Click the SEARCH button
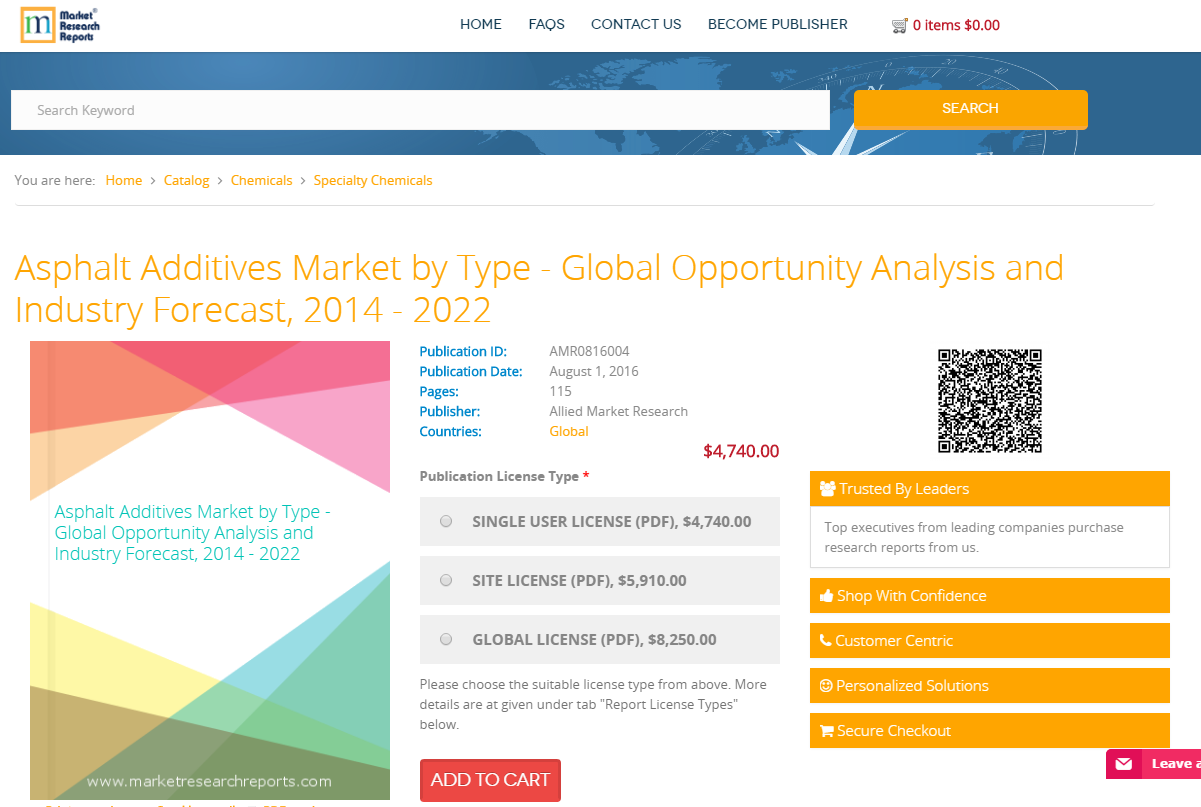Screen dimensions: 1201x807 969,108
